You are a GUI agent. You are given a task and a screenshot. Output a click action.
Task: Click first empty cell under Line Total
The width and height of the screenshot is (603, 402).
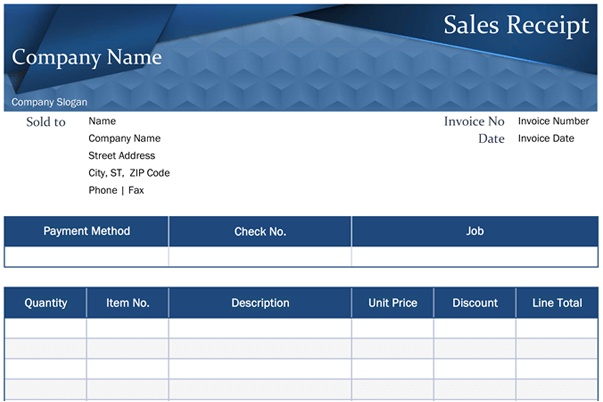557,328
